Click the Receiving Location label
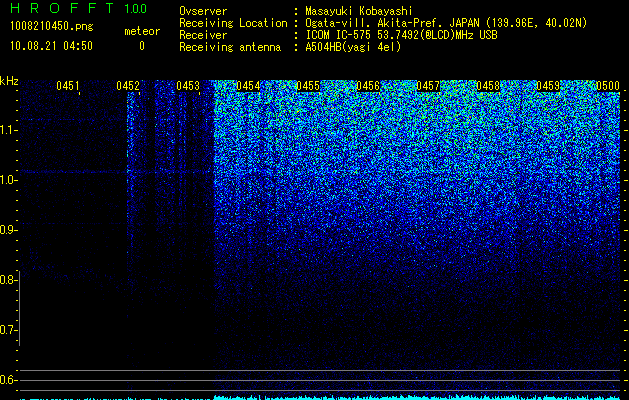The height and width of the screenshot is (400, 629). (233, 23)
